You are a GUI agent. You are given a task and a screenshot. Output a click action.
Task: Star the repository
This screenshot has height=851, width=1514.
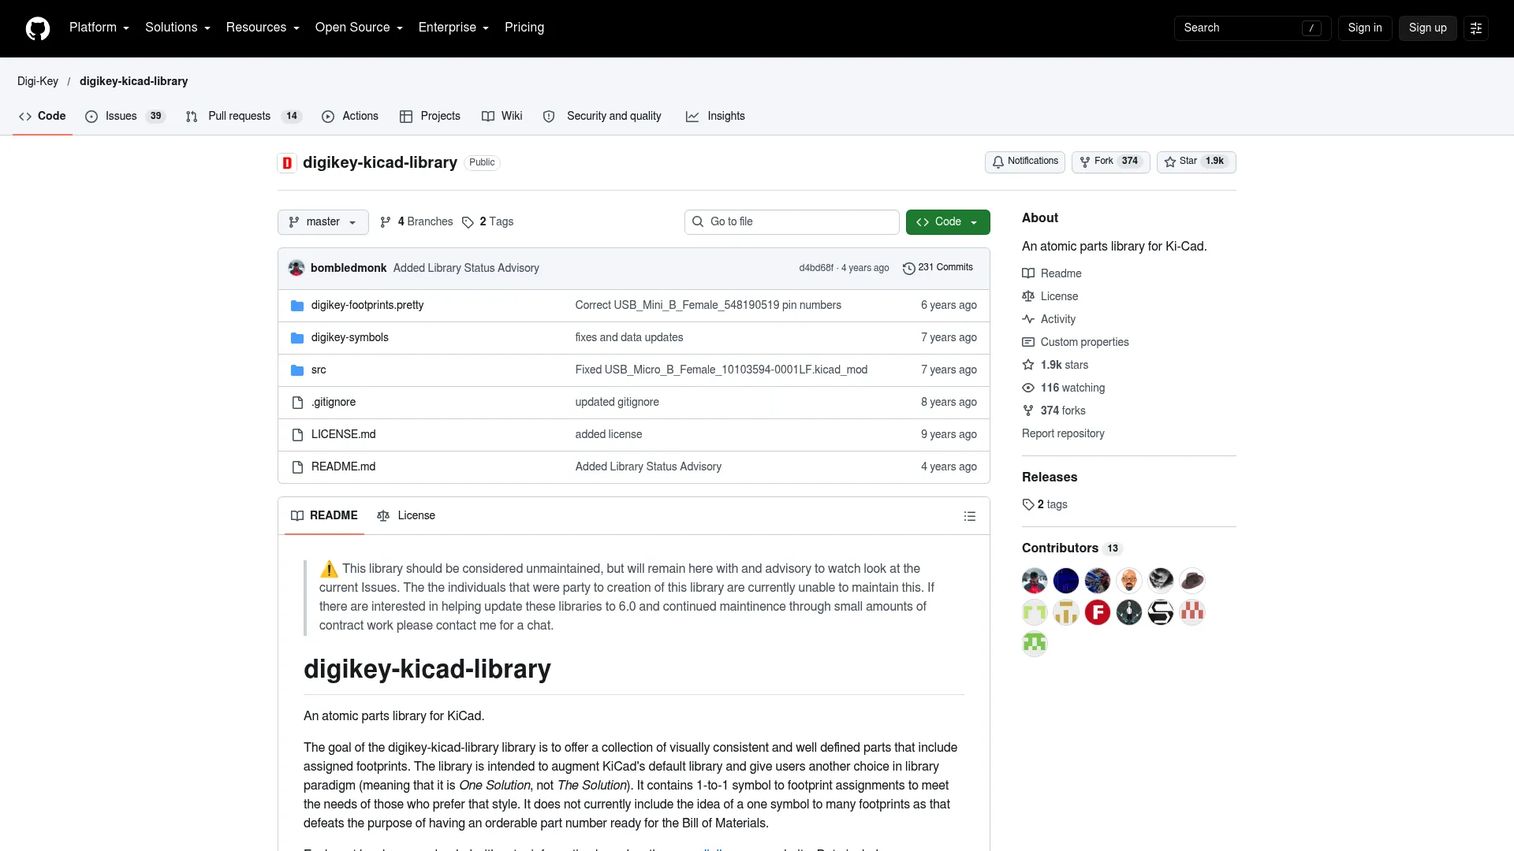(x=1196, y=161)
